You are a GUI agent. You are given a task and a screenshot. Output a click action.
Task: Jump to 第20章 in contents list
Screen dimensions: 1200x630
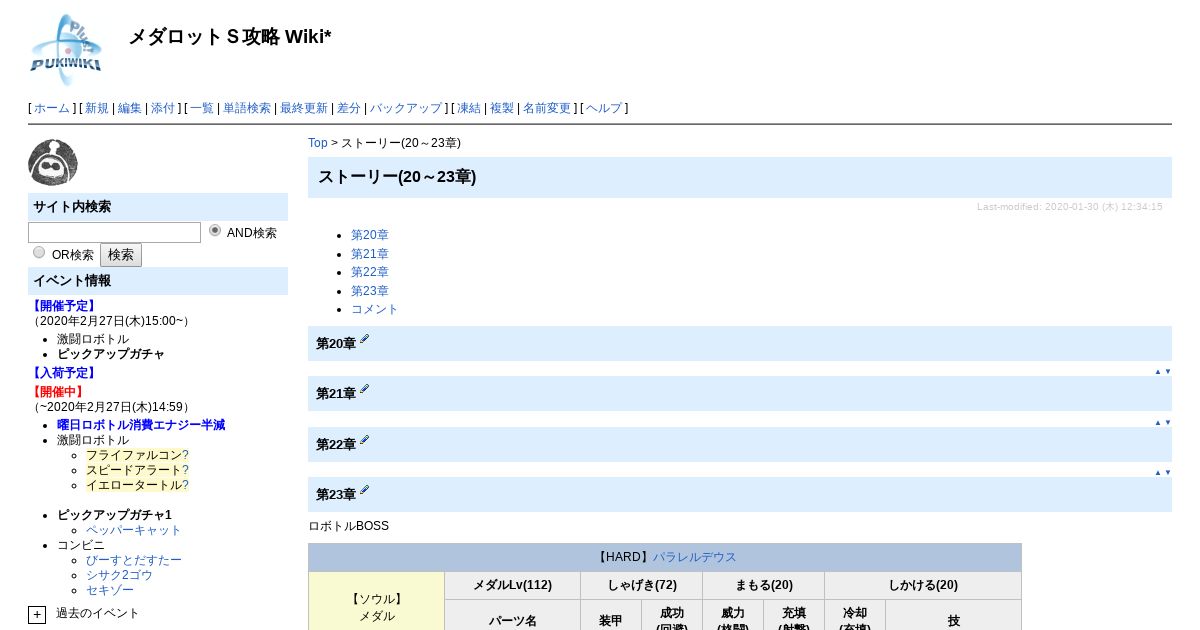370,235
